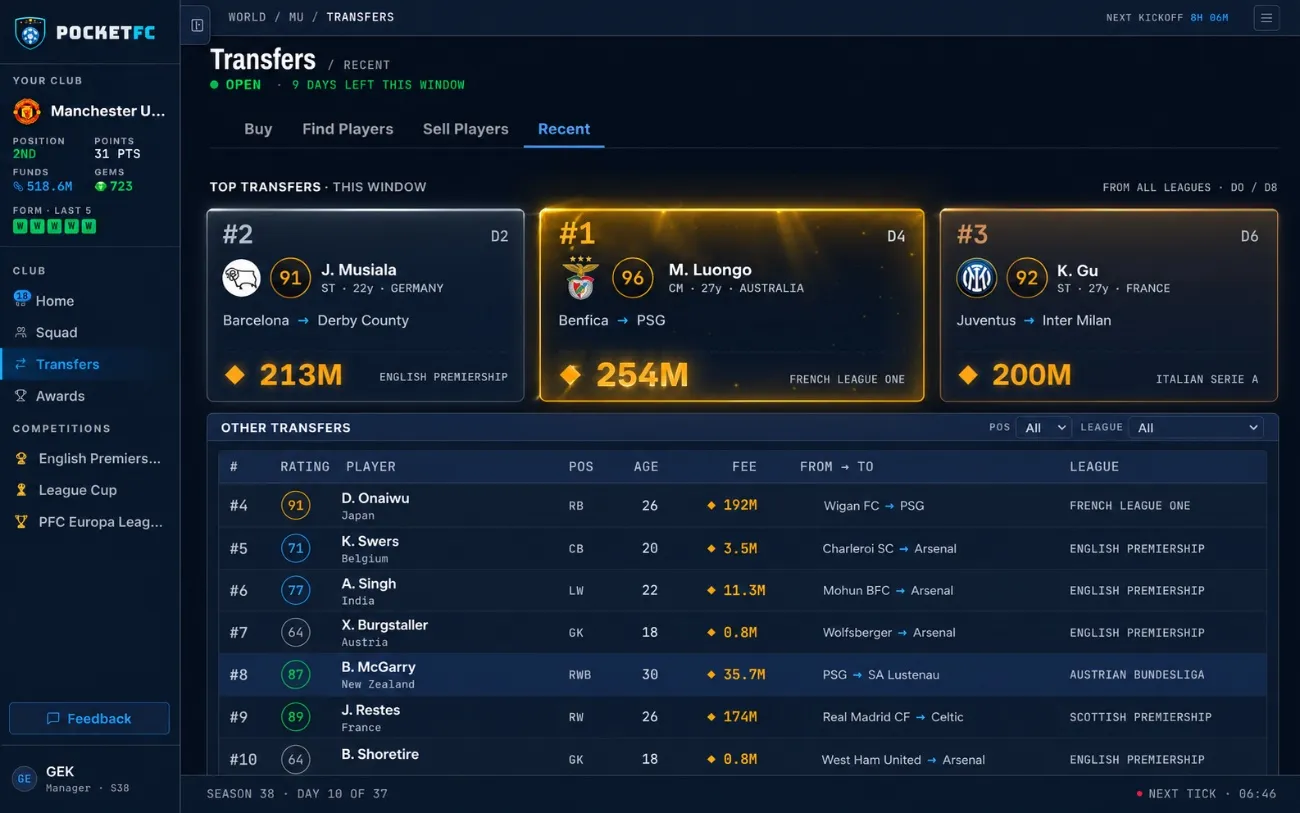Open the hamburger menu in top bar

[x=1266, y=17]
